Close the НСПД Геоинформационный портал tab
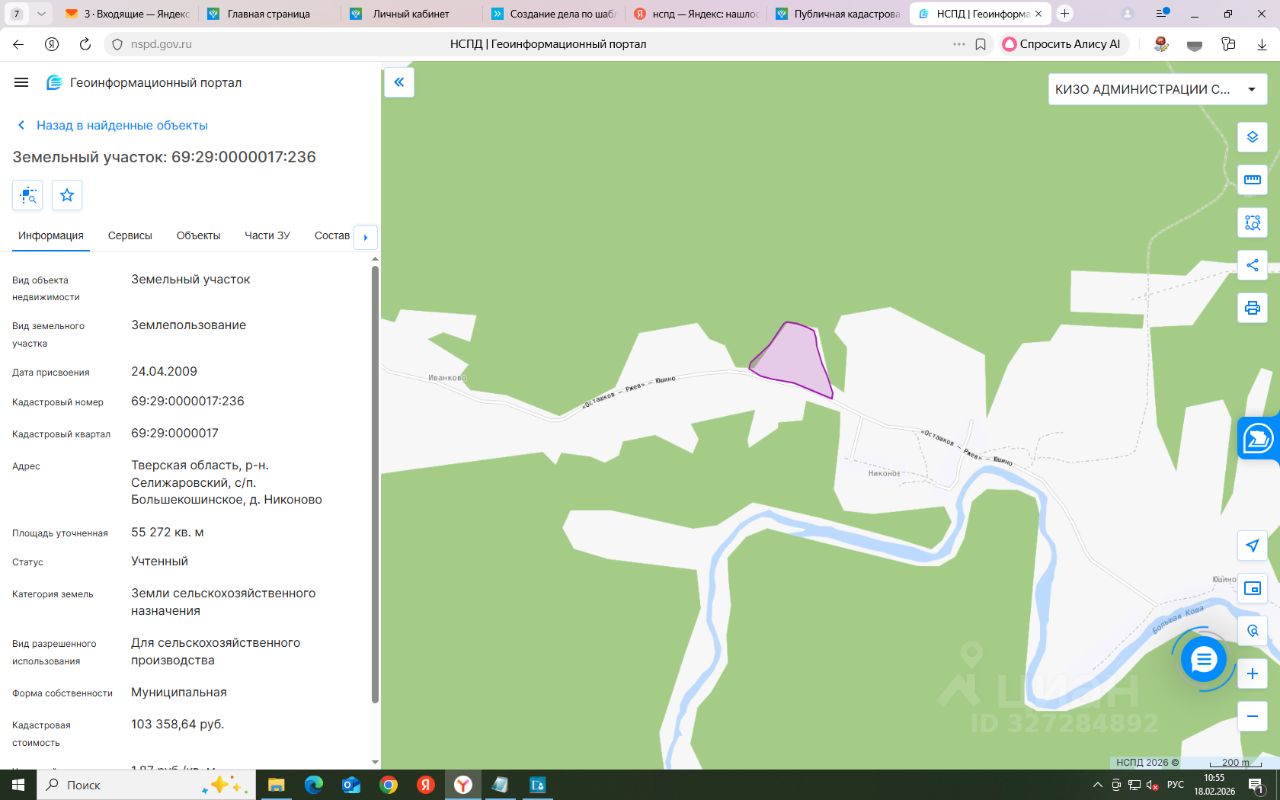 pyautogui.click(x=1041, y=14)
